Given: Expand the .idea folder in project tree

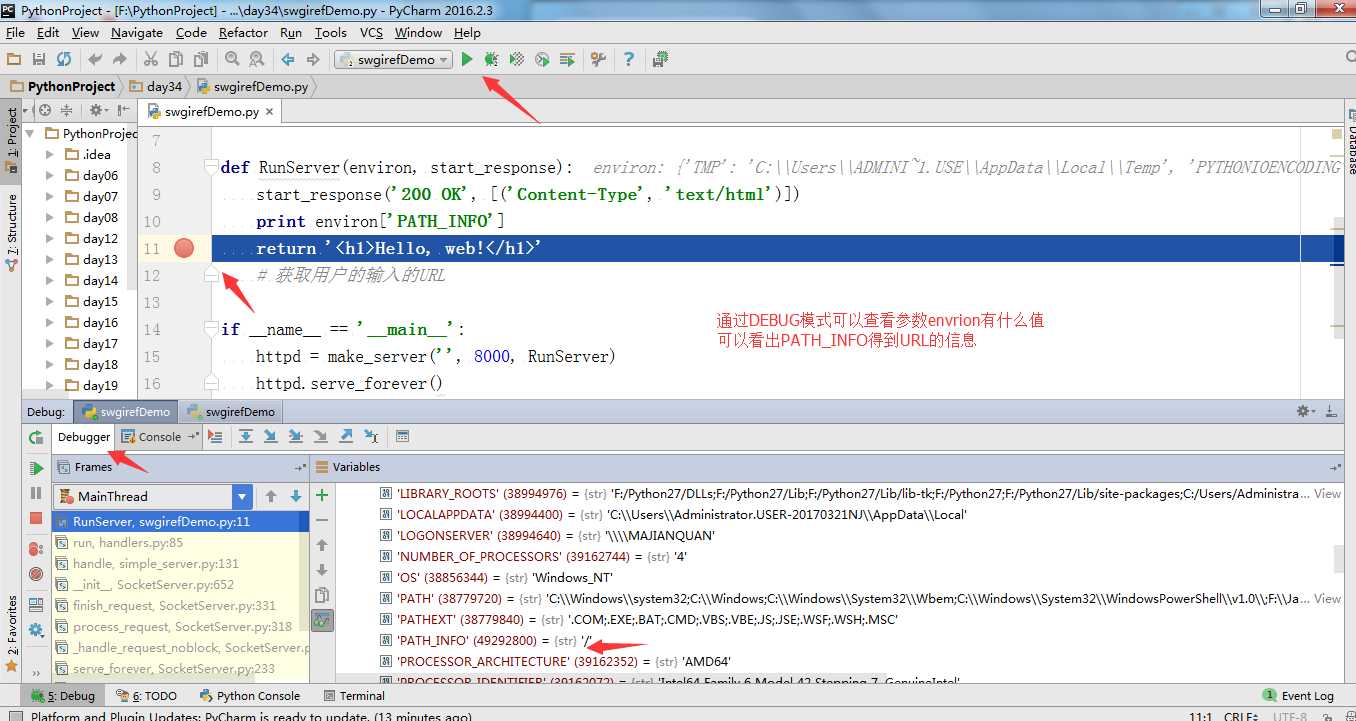Looking at the screenshot, I should click(50, 154).
